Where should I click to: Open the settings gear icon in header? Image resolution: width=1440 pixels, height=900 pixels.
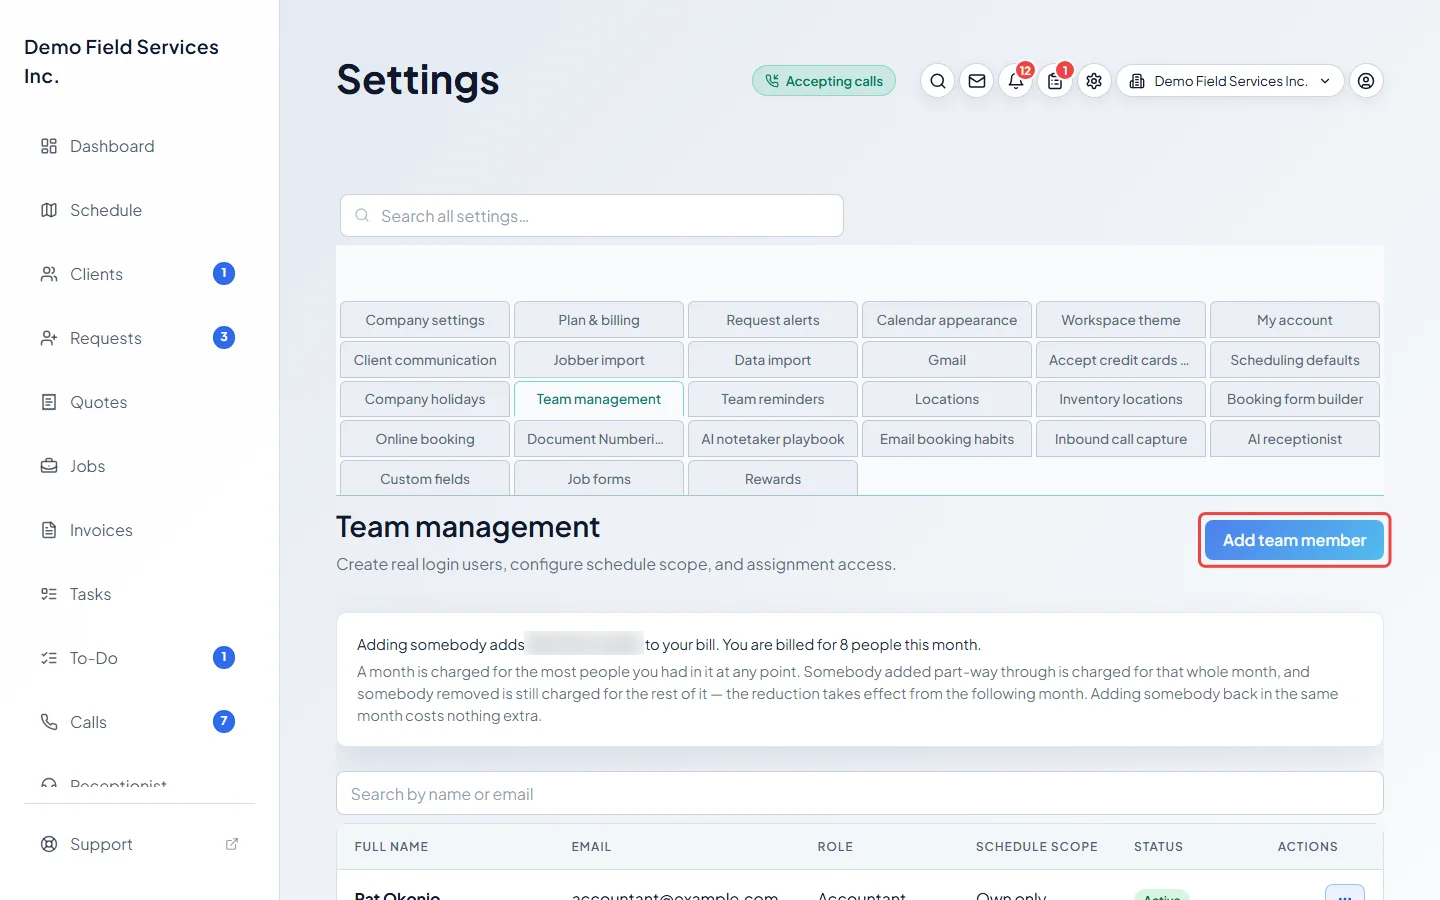[x=1094, y=81]
